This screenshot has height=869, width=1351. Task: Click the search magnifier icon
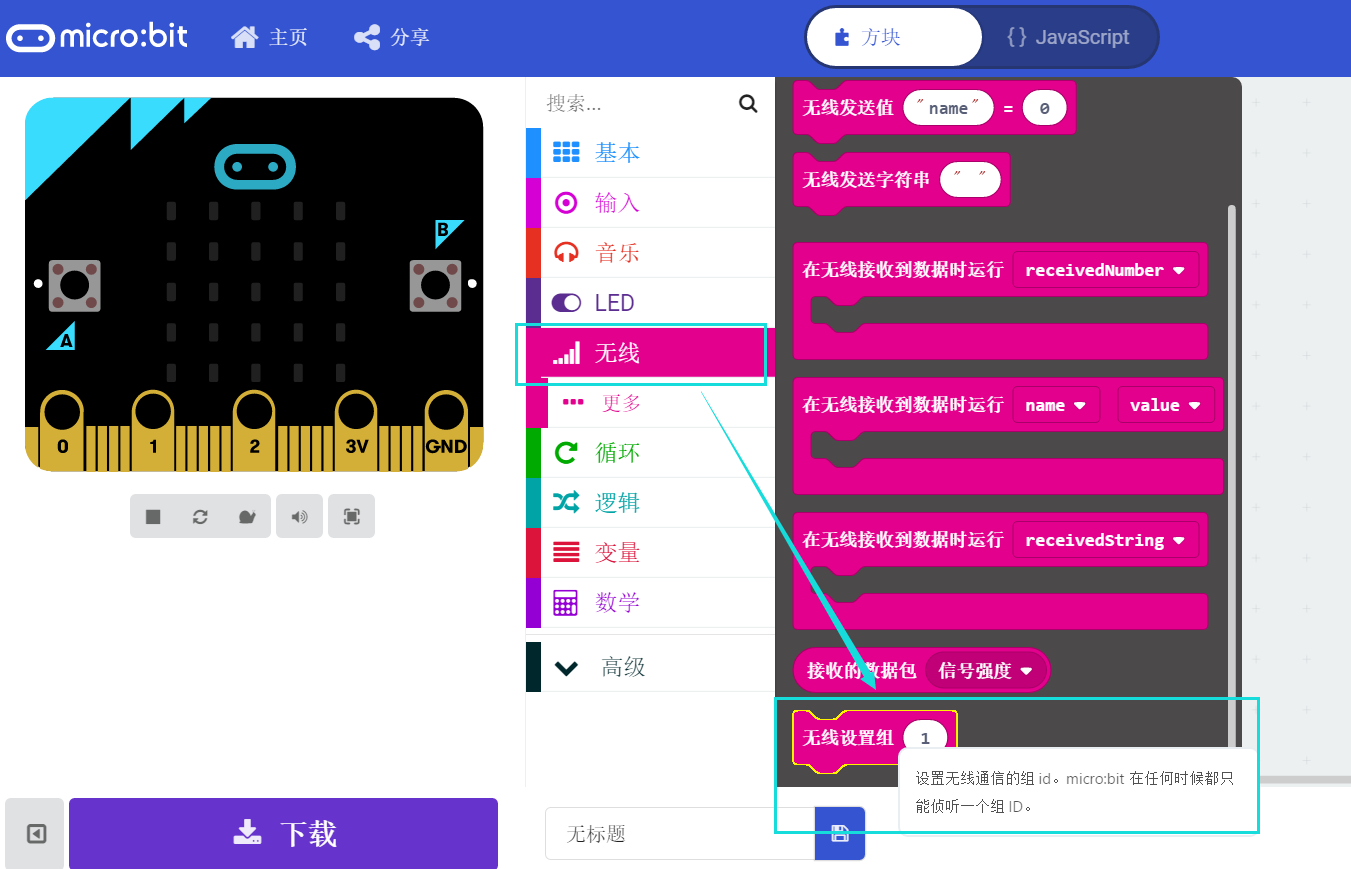748,103
